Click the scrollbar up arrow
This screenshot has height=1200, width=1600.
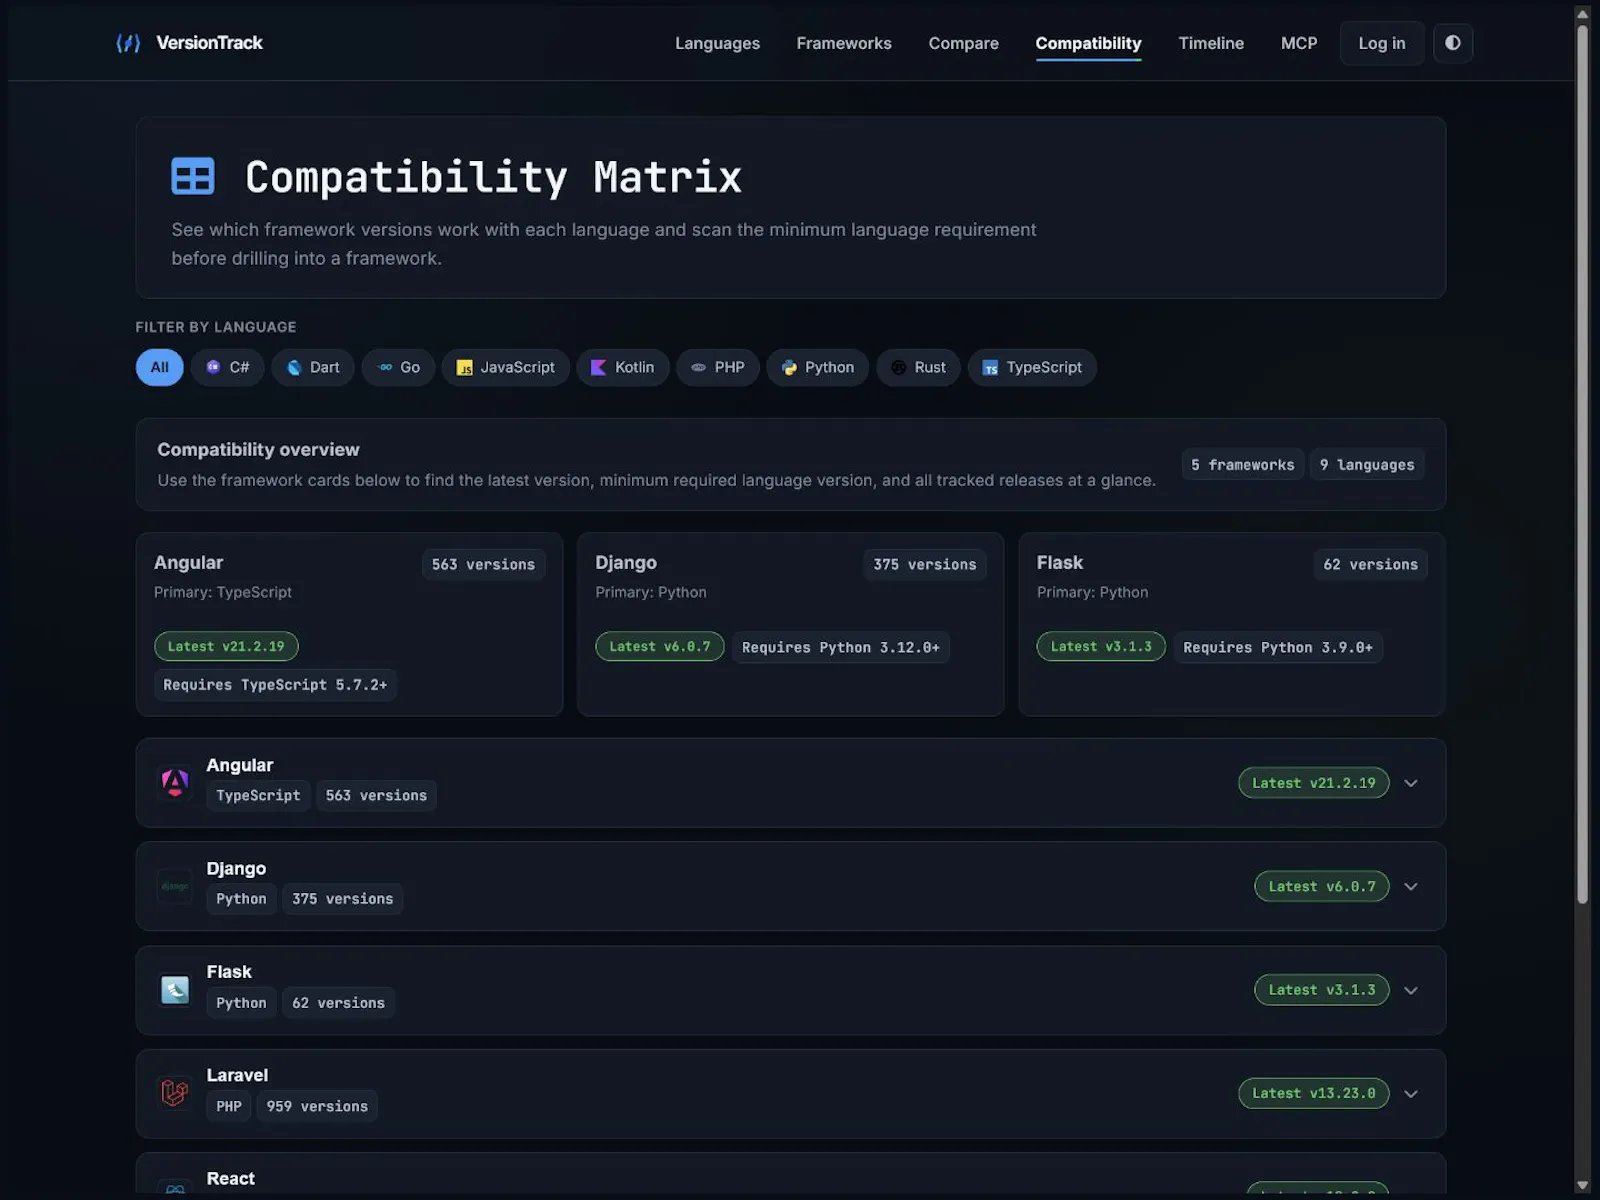[x=1582, y=13]
